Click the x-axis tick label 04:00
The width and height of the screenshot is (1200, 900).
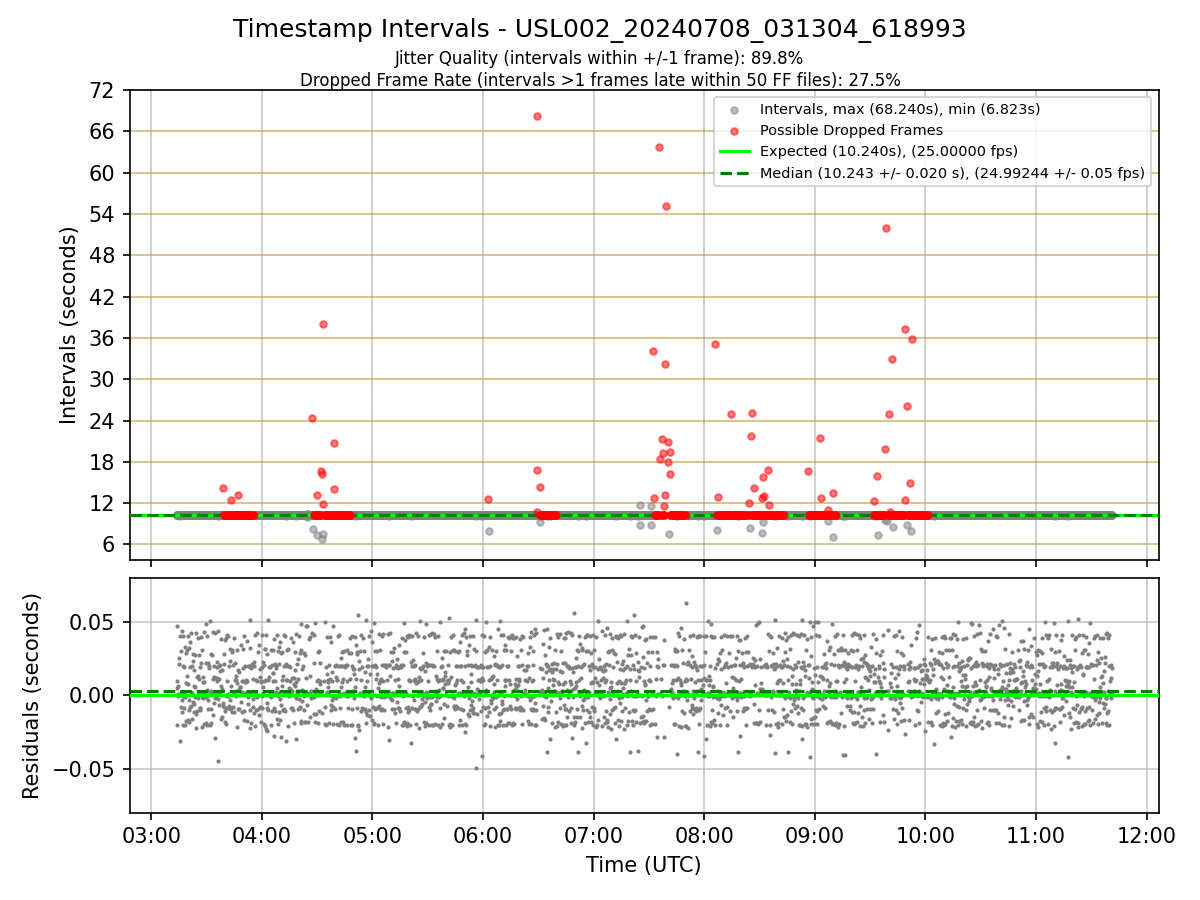[262, 834]
